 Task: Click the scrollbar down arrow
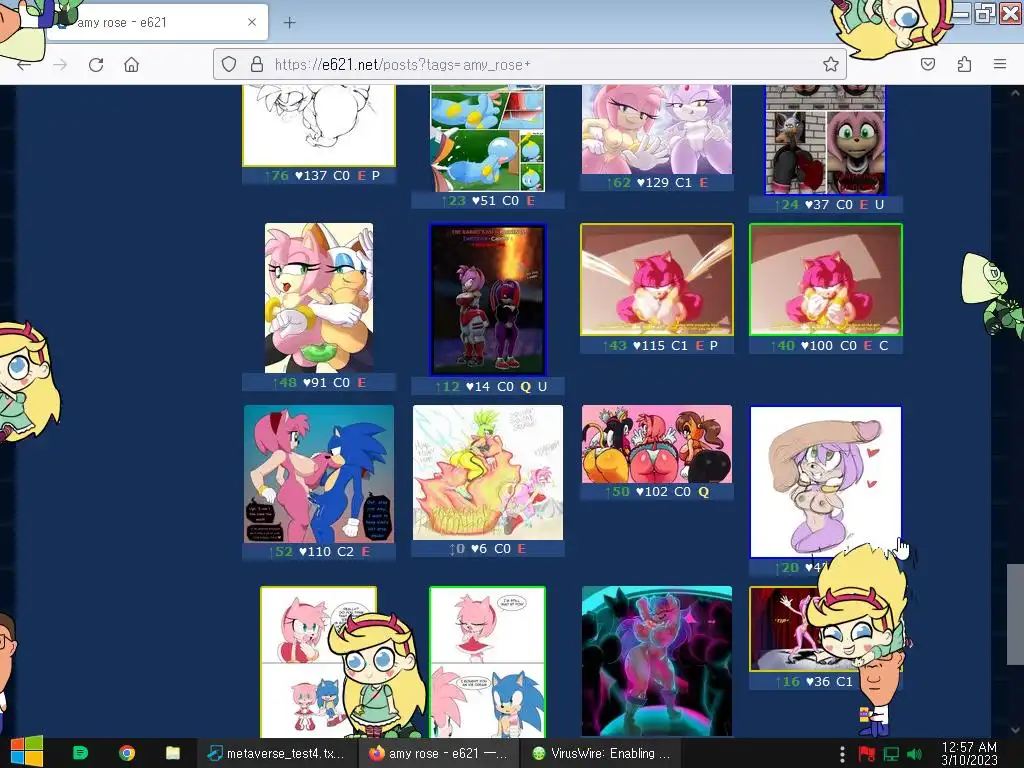click(1015, 730)
